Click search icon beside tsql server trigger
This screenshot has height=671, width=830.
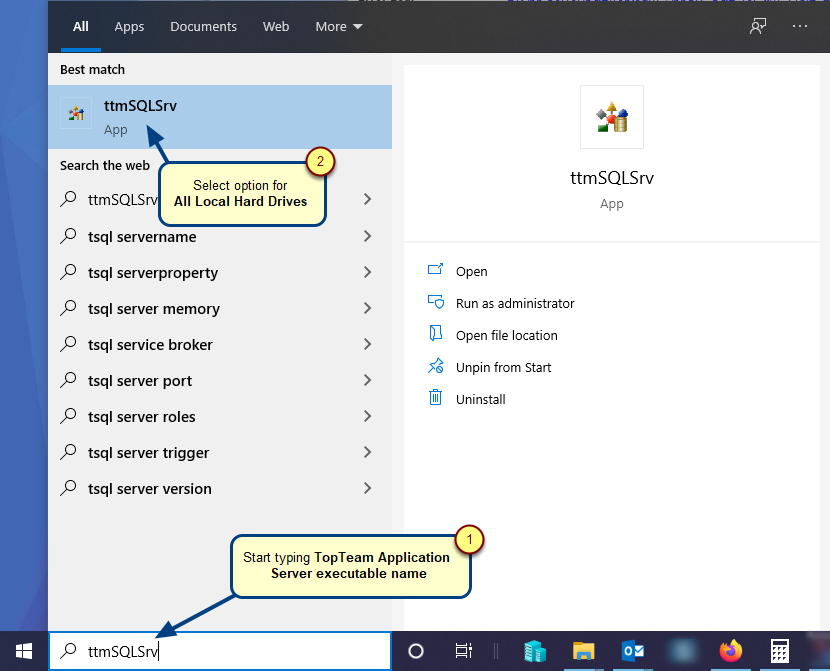[68, 451]
